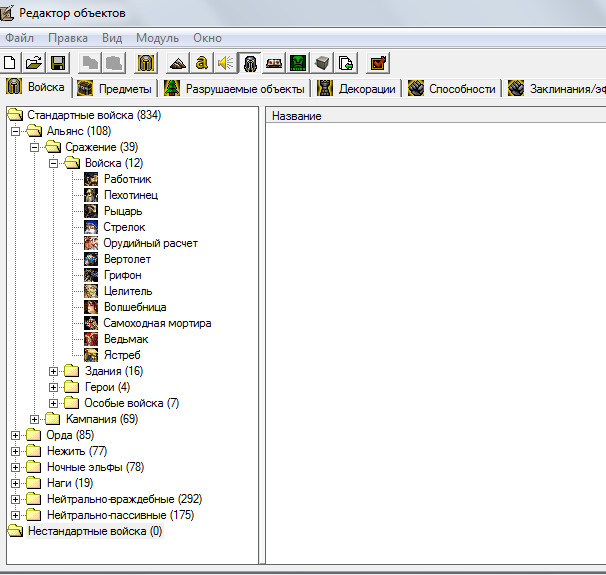This screenshot has height=575, width=606.
Task: Click the Название column header
Action: [436, 116]
